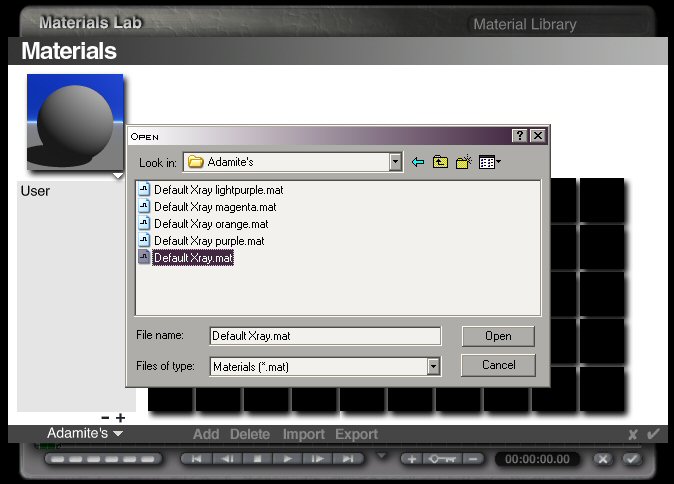Open small triangle menu beside playback controls

click(x=382, y=455)
